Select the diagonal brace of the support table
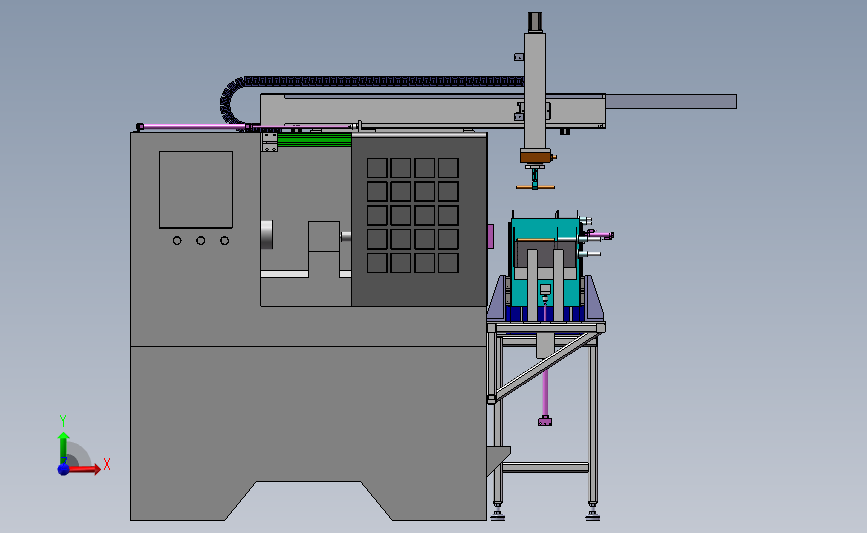 pos(547,364)
